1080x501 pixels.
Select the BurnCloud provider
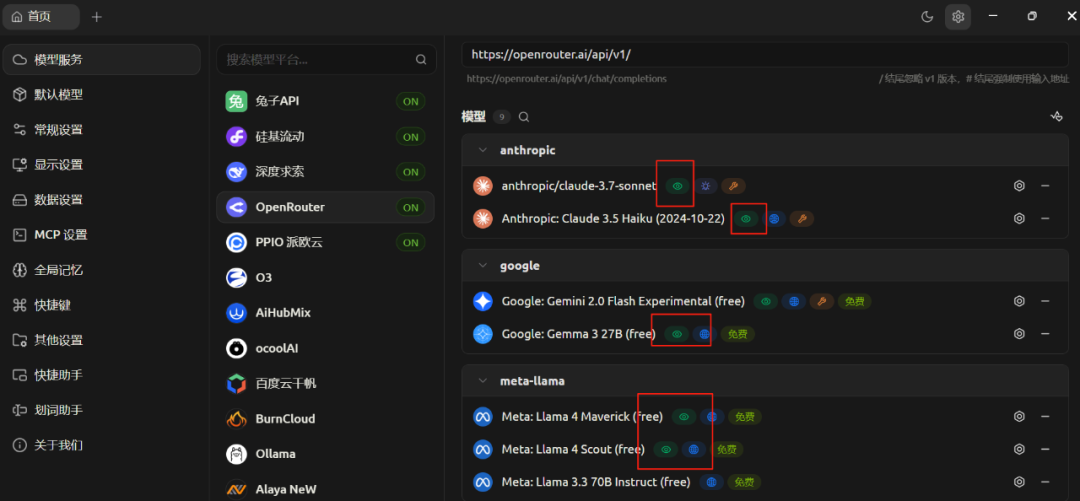[325, 418]
